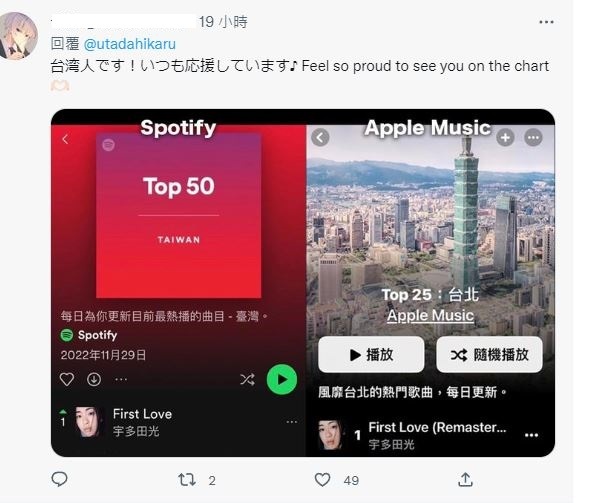Download the Spotify Top 50 playlist
Viewport: 602px width, 503px height.
point(94,379)
